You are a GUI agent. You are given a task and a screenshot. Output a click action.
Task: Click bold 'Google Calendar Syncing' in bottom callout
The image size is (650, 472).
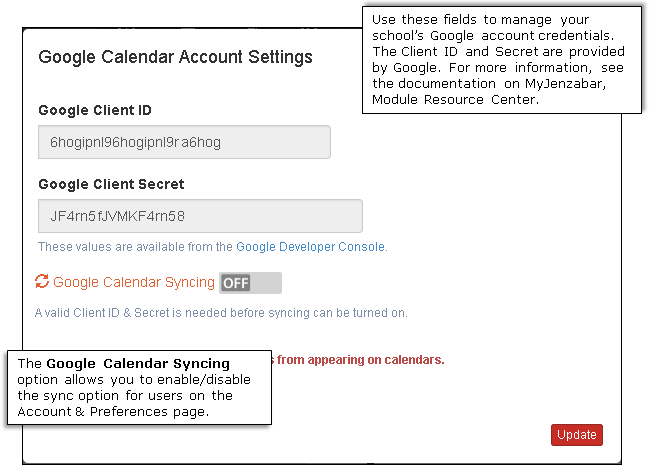point(138,363)
